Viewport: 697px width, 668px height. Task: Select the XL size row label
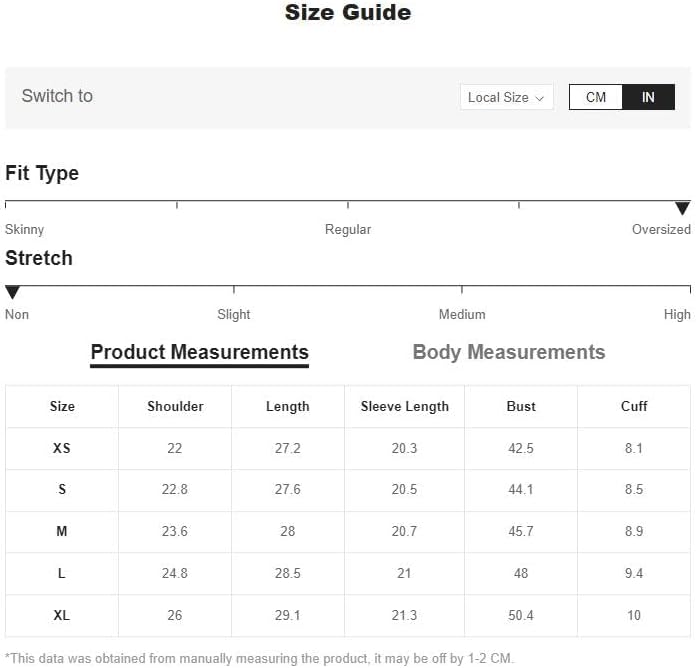(62, 616)
